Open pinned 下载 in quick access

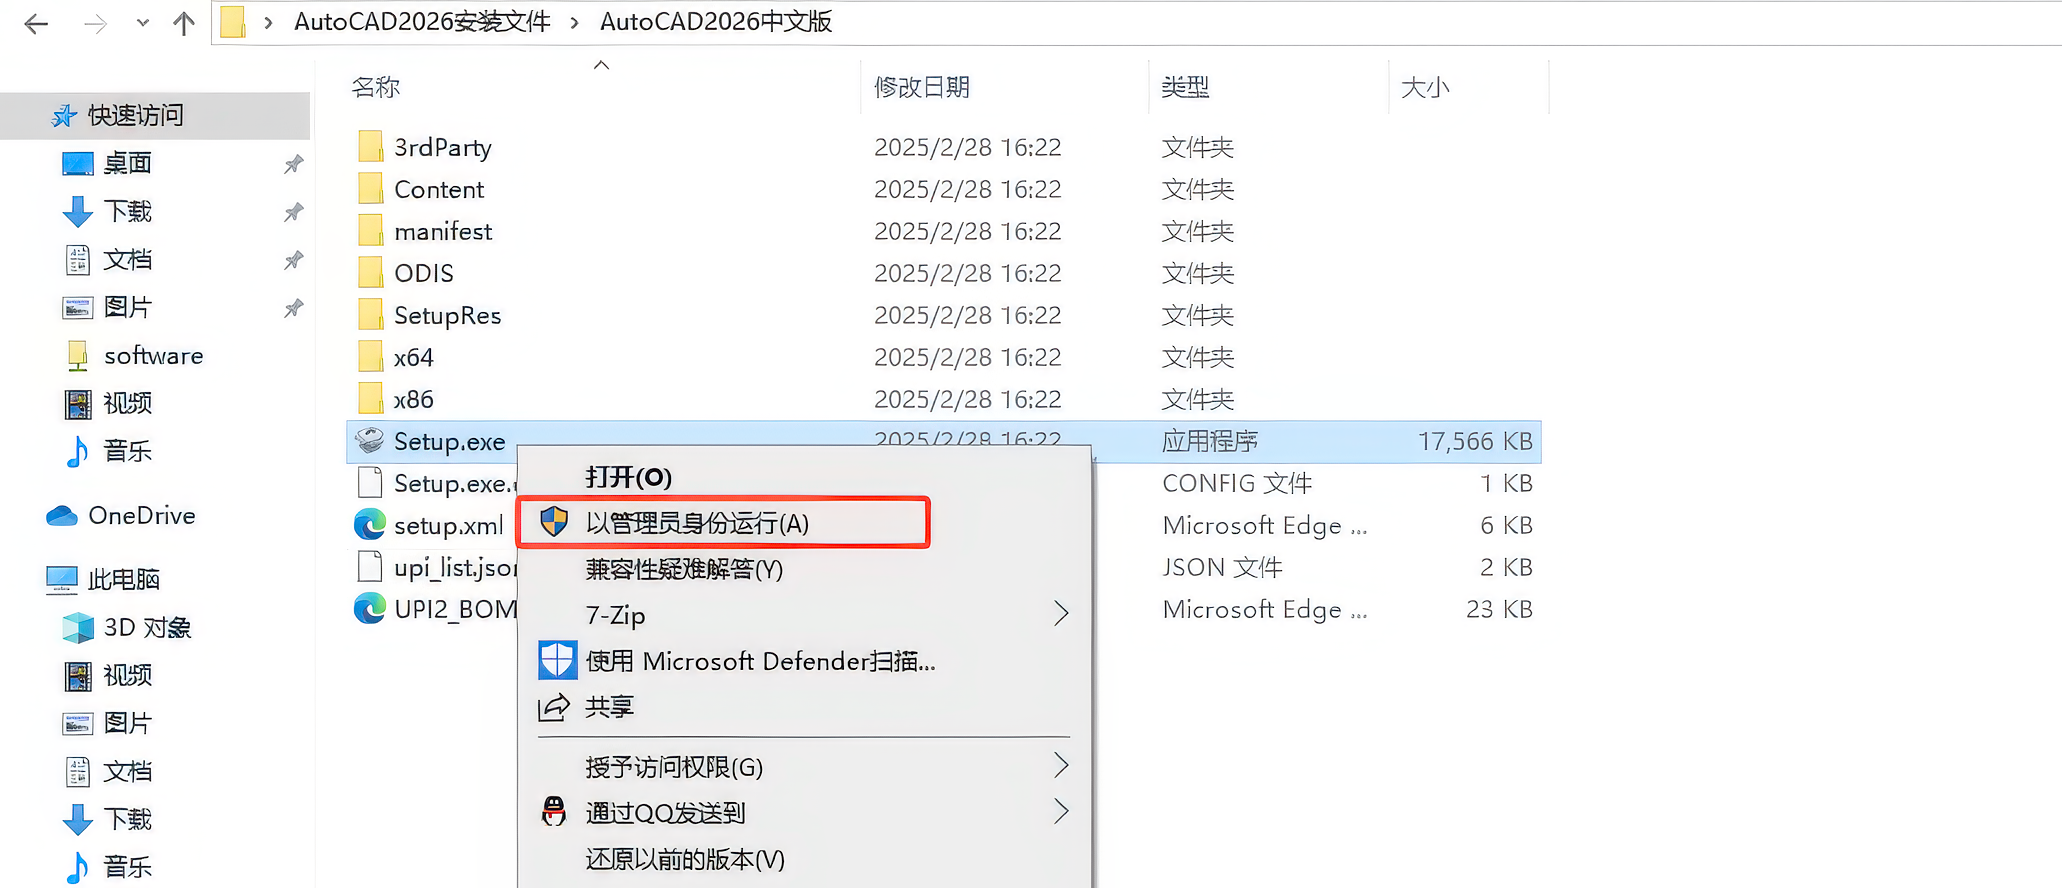tap(127, 211)
